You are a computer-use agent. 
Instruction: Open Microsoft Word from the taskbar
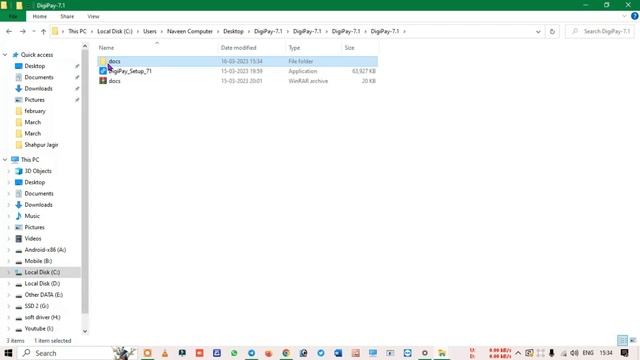point(338,353)
